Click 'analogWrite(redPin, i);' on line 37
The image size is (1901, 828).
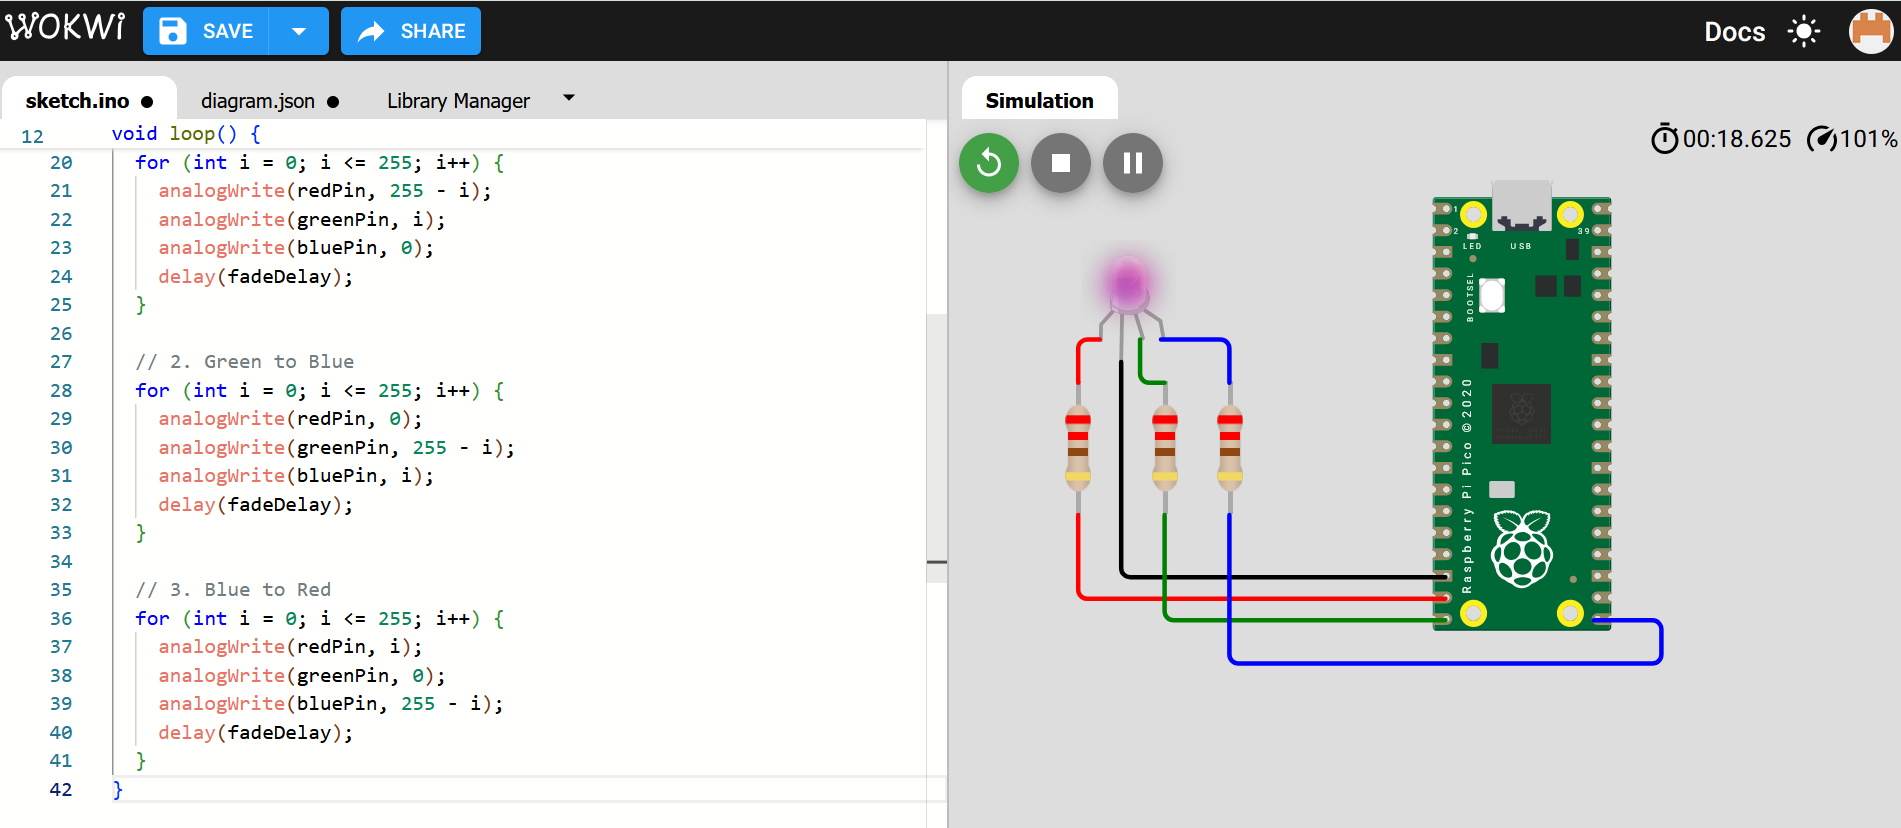(291, 647)
